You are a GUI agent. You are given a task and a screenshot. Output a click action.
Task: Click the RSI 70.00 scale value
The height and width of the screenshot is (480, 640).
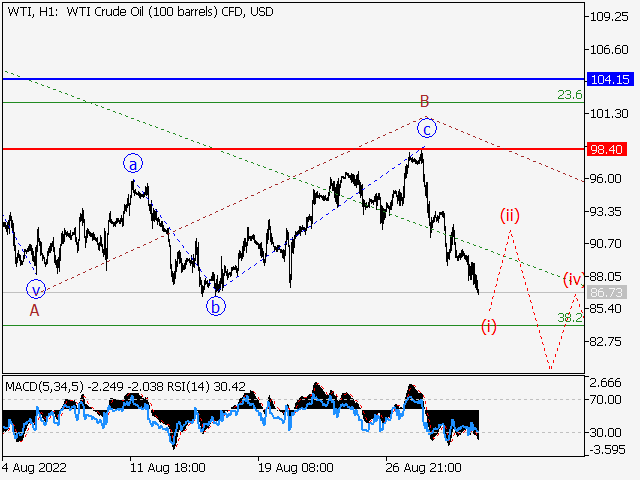(x=606, y=399)
